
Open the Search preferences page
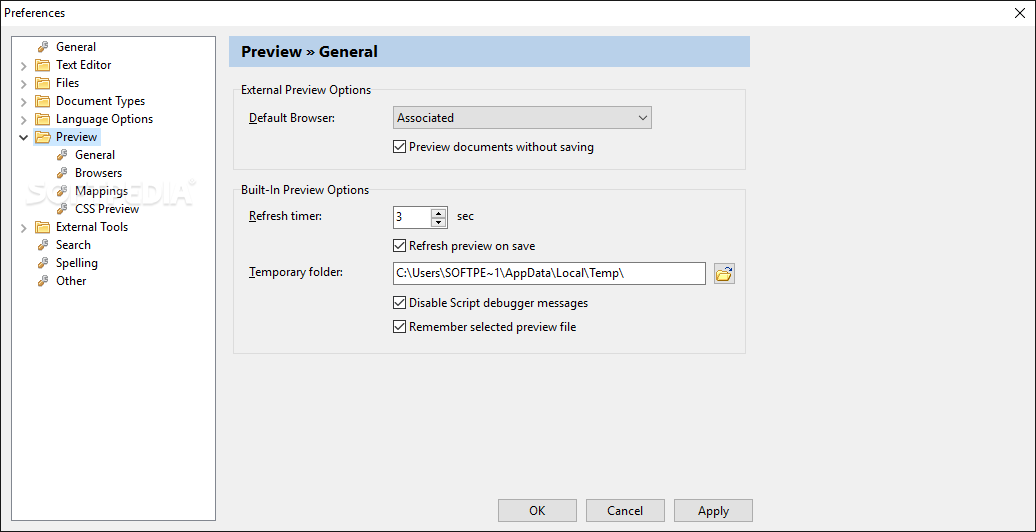[x=73, y=245]
